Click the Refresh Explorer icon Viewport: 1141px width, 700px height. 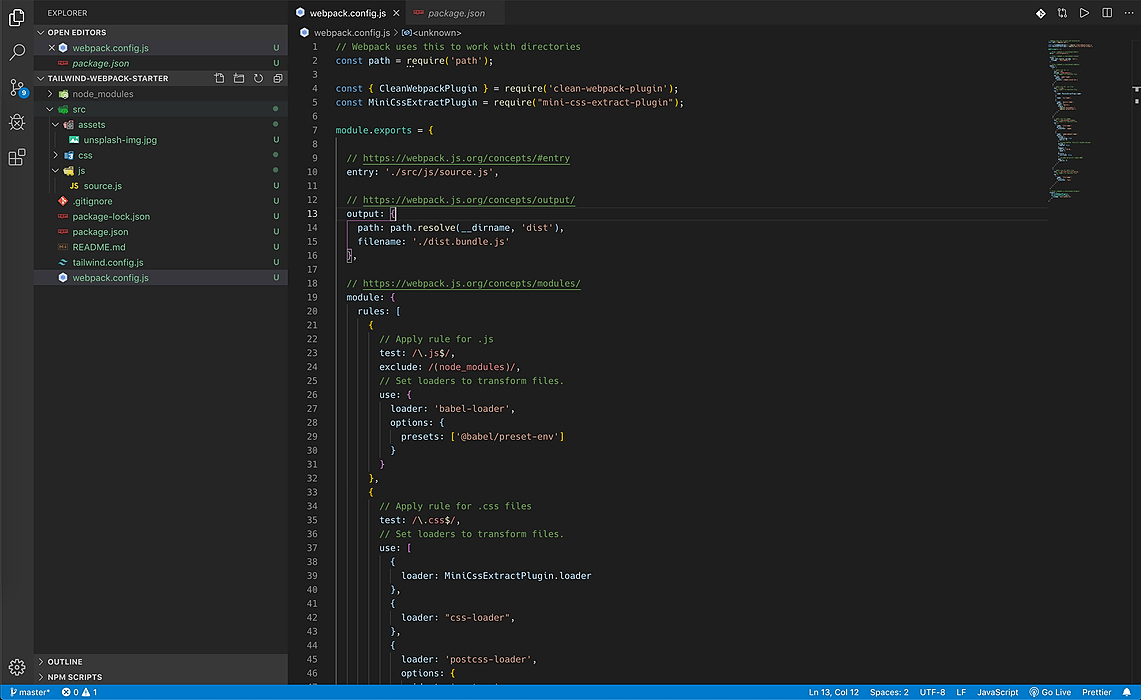(x=258, y=78)
